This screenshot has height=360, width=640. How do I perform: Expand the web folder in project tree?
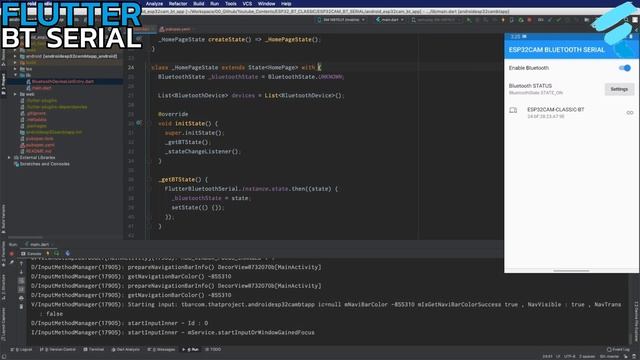coord(16,94)
